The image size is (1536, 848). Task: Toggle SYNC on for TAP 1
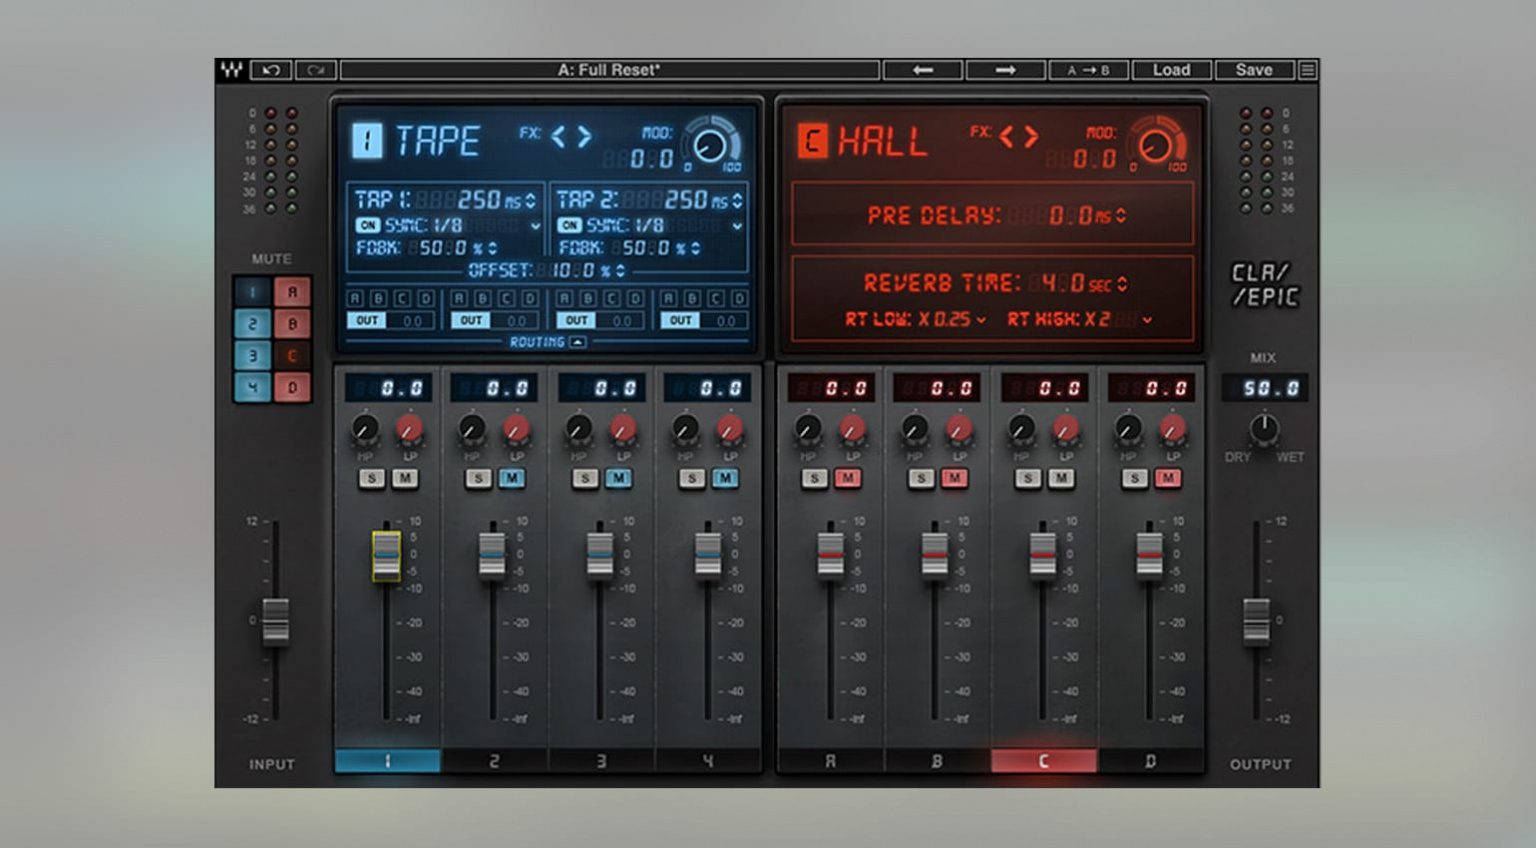(370, 224)
